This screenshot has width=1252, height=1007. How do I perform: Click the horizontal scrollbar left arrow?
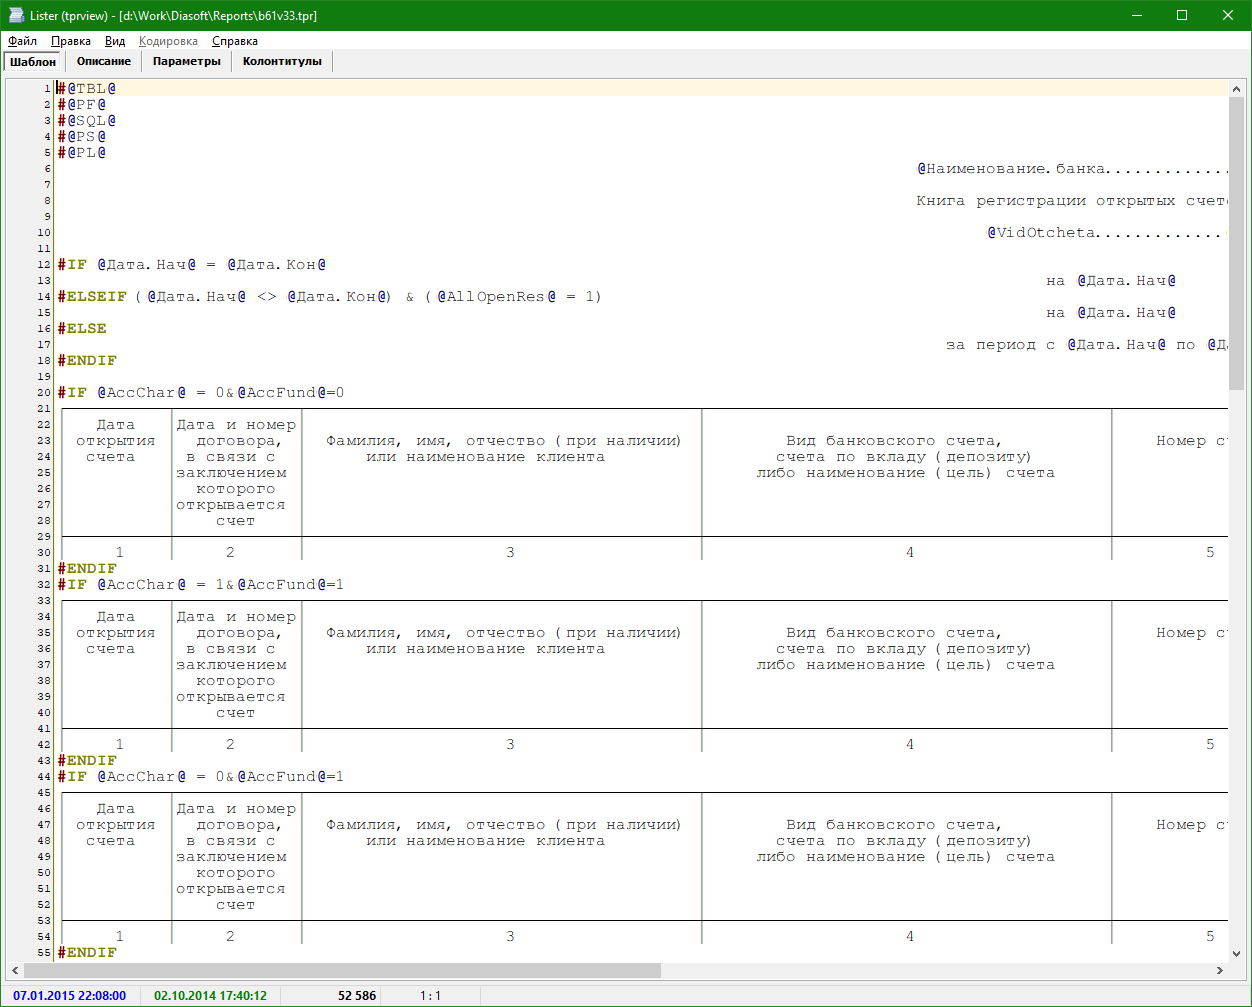click(15, 970)
